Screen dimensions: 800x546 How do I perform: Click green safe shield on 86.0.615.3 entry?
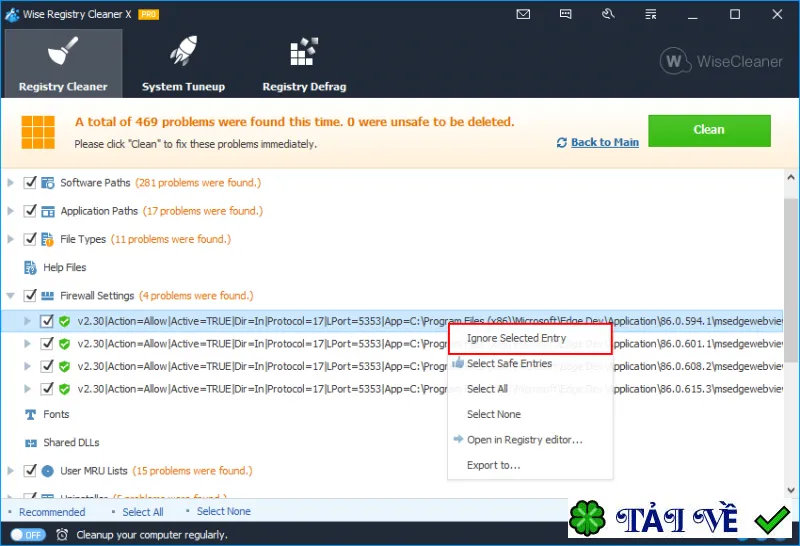pos(64,389)
